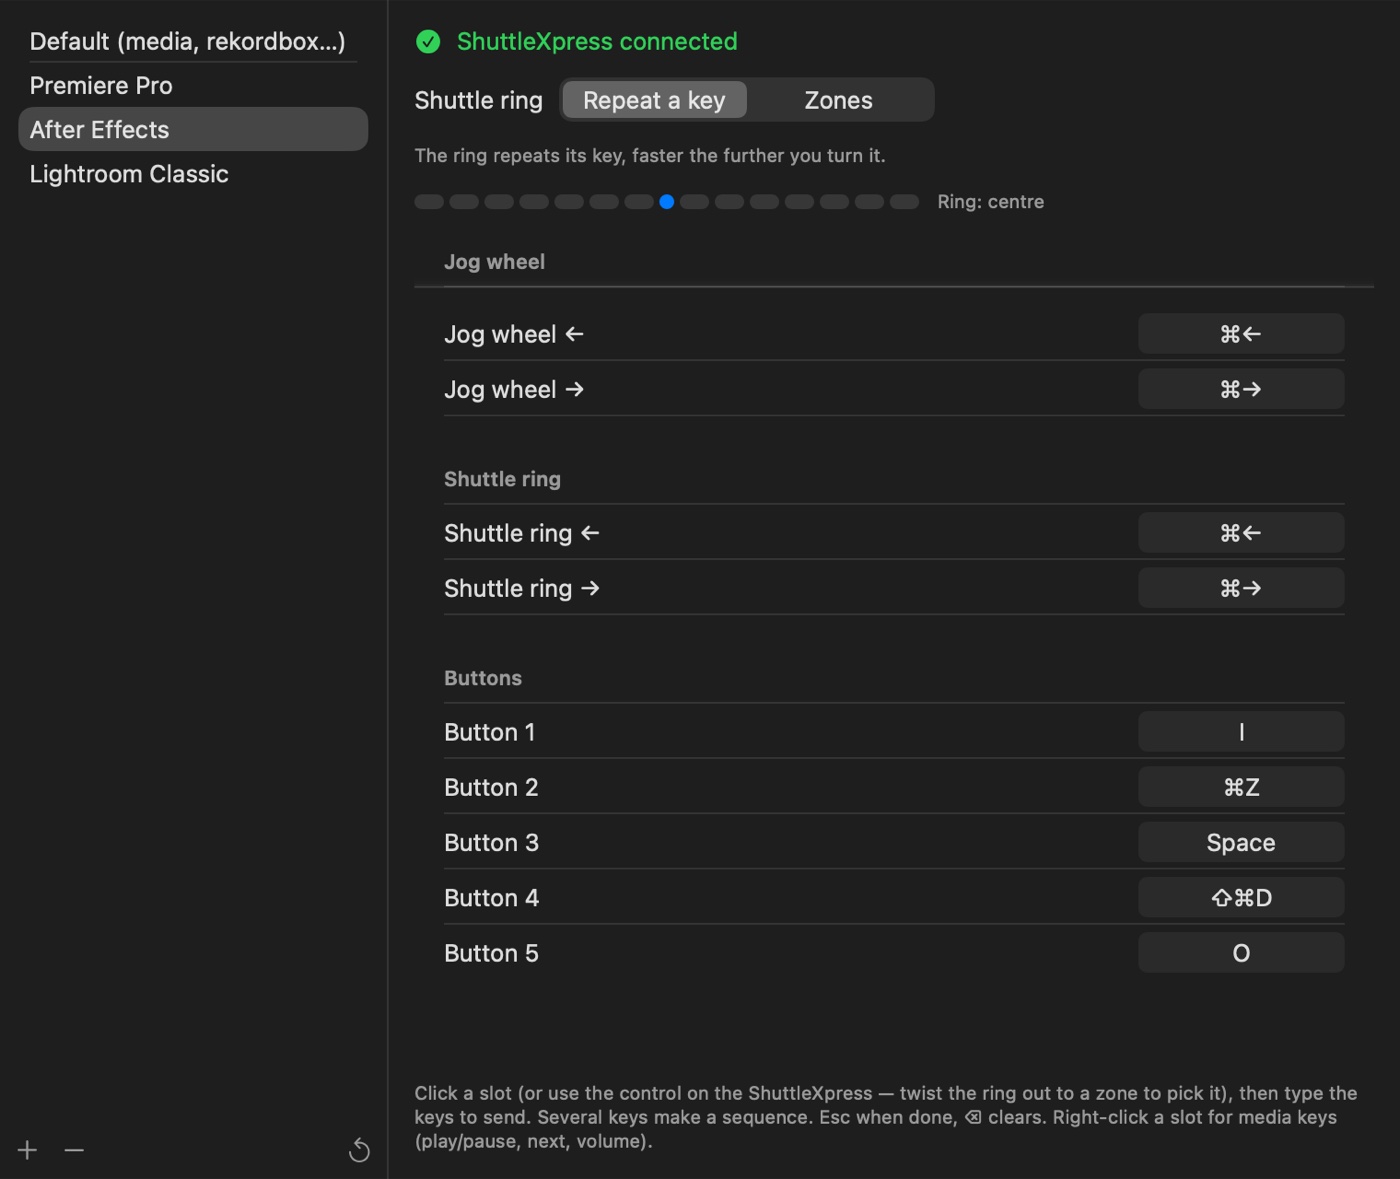Click the Button 3 row label
The image size is (1400, 1179).
[491, 842]
